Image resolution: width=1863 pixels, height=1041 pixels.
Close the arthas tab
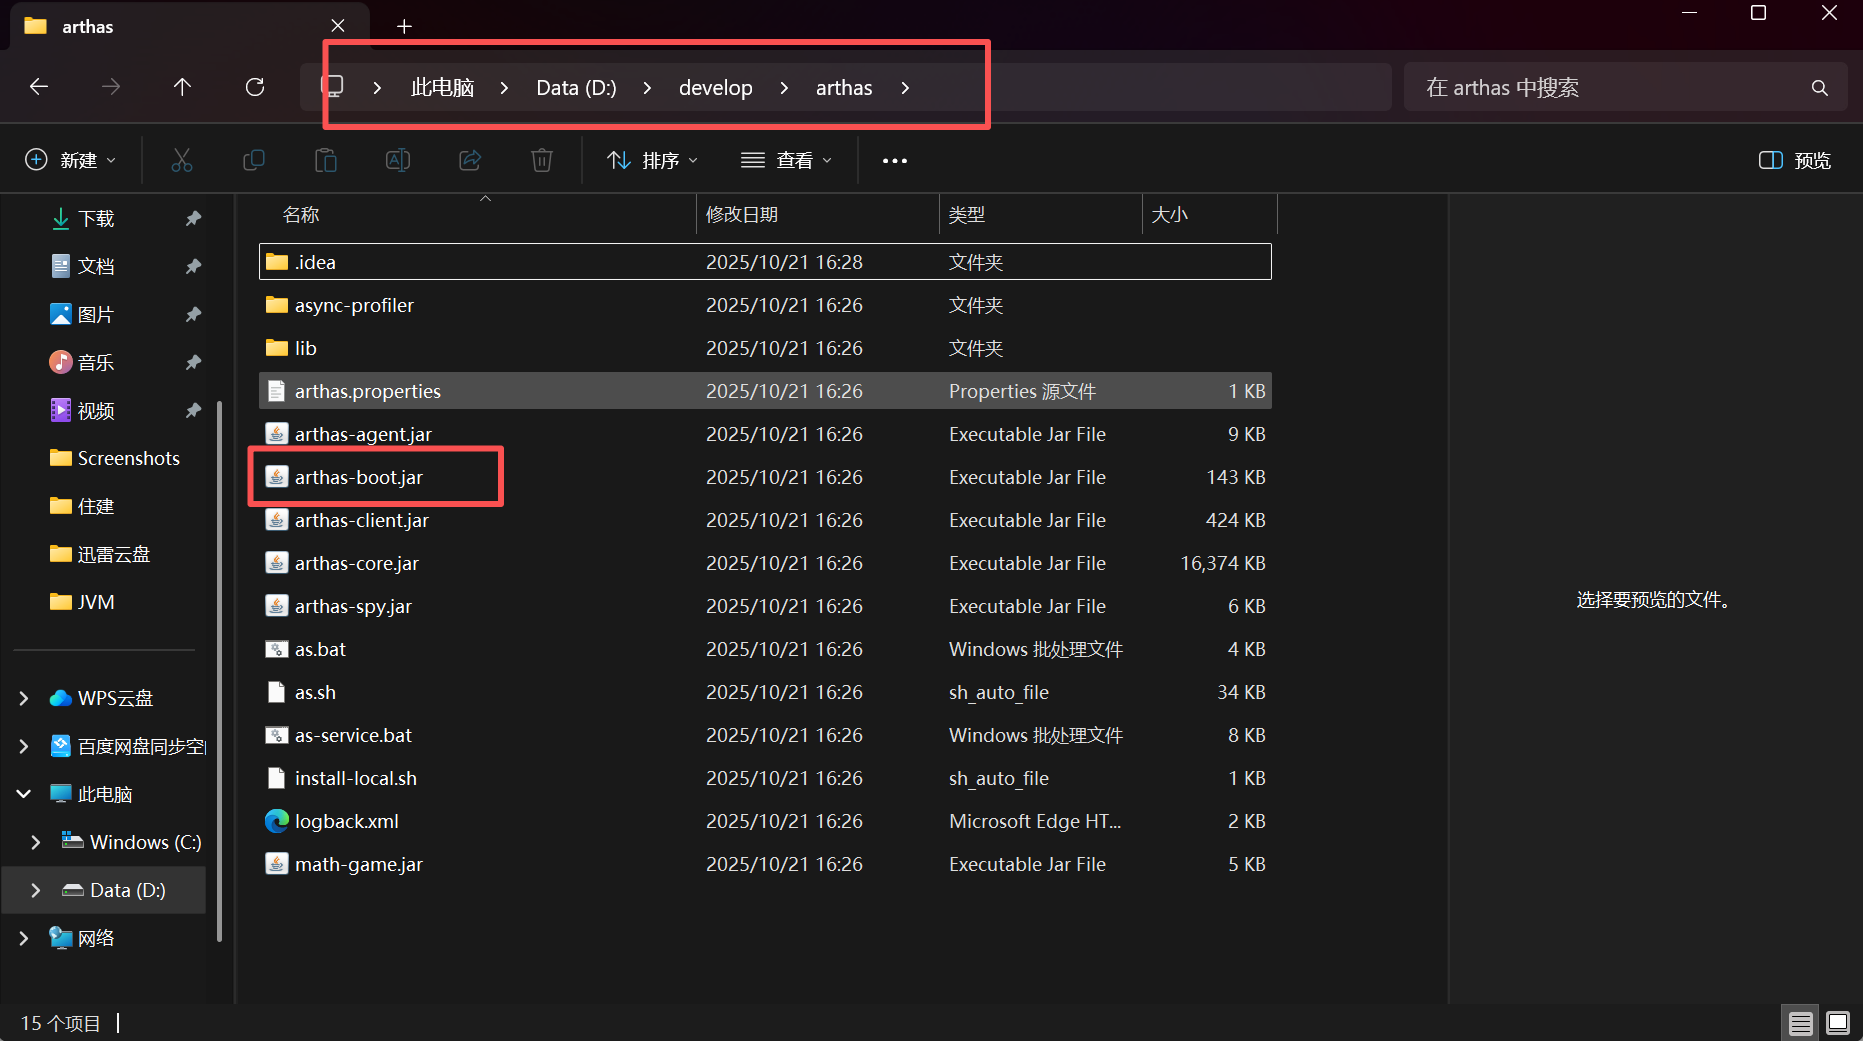338,26
